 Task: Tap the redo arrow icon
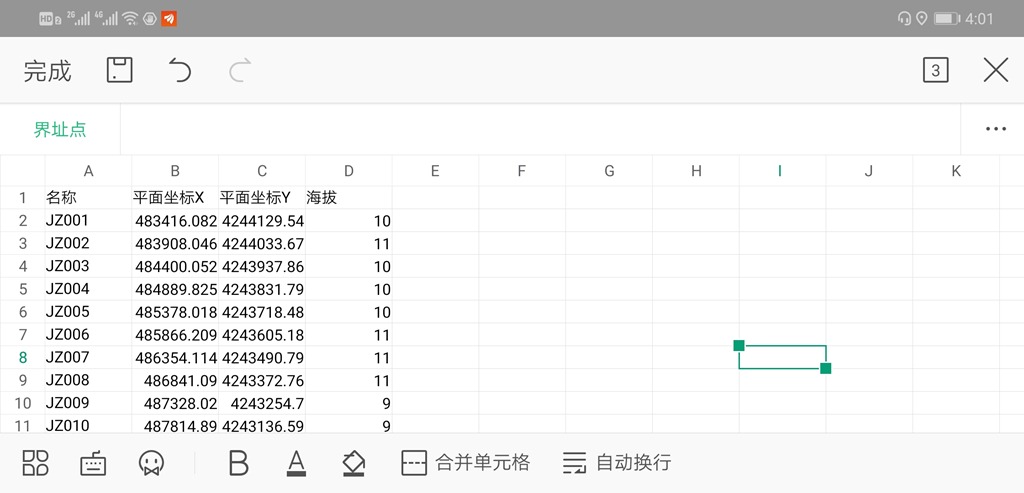[240, 70]
